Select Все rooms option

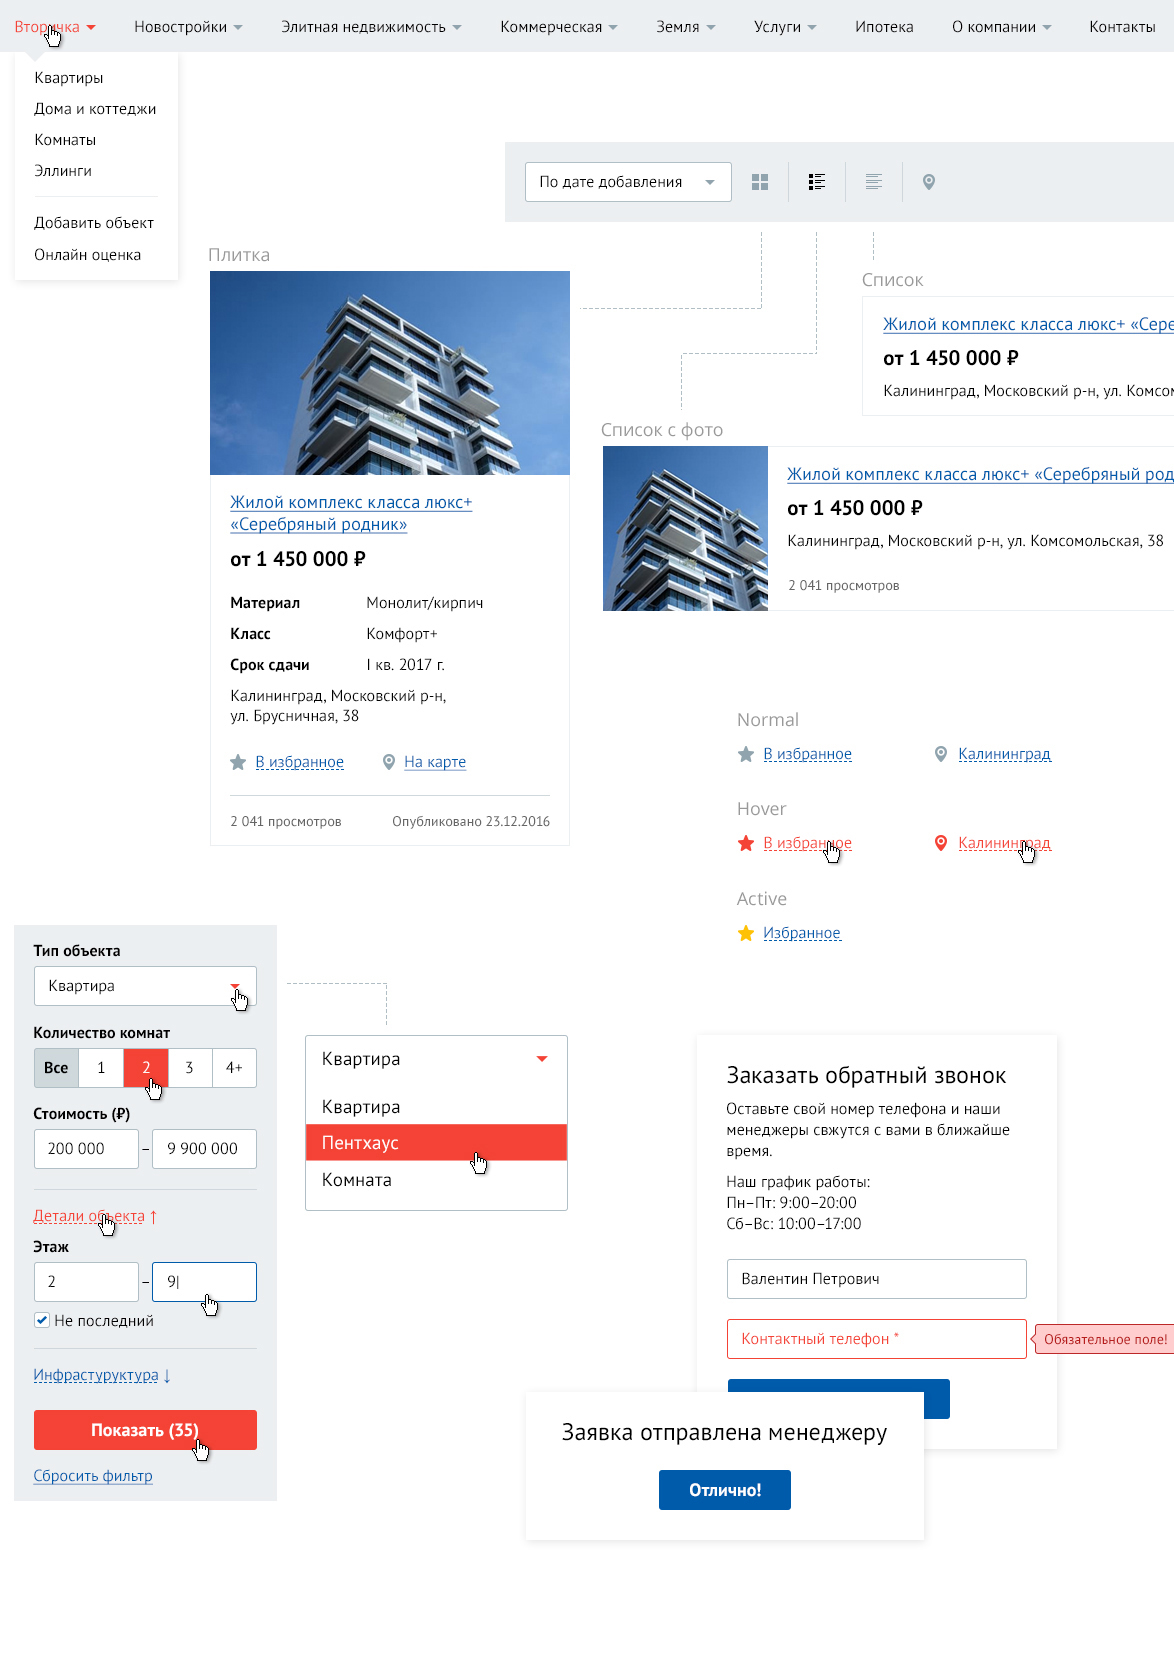tap(56, 1068)
